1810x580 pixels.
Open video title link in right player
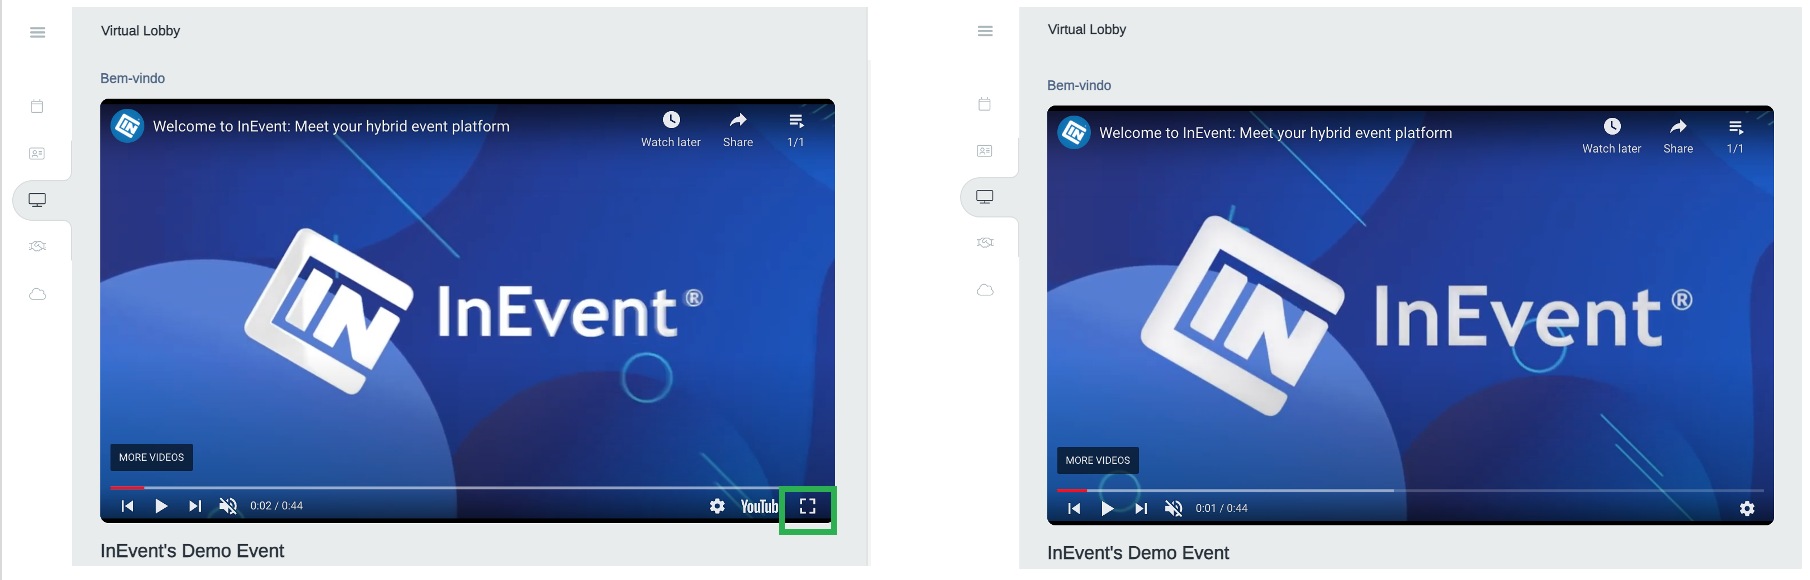pyautogui.click(x=1276, y=132)
